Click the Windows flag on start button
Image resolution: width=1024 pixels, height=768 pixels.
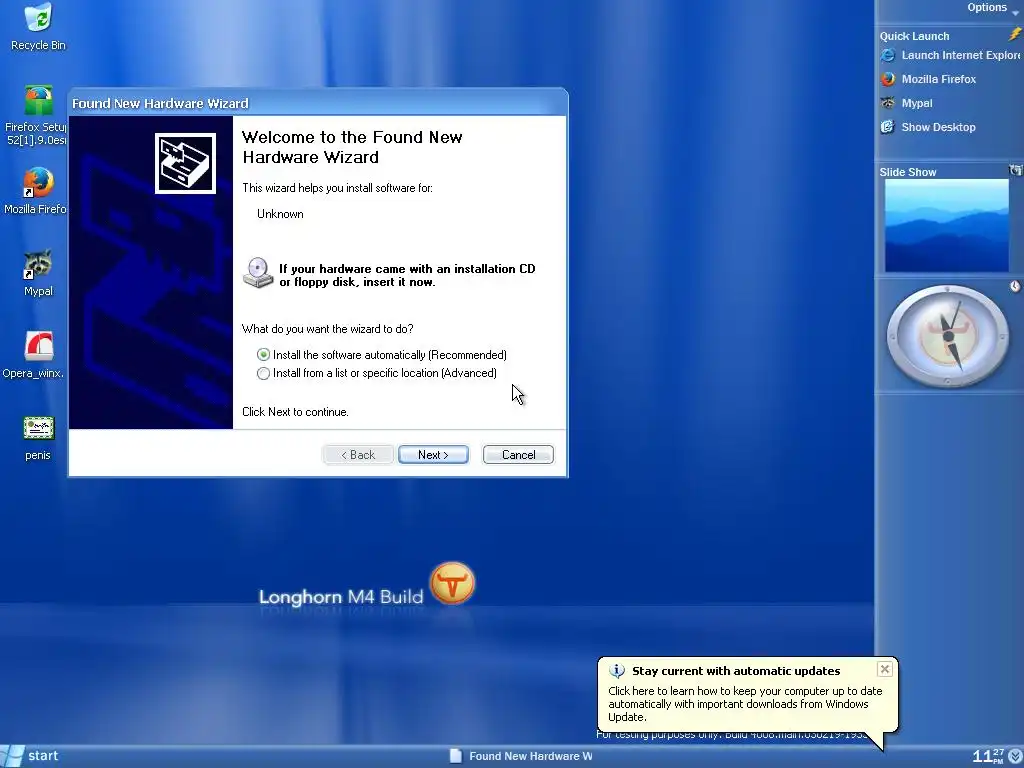tap(12, 756)
